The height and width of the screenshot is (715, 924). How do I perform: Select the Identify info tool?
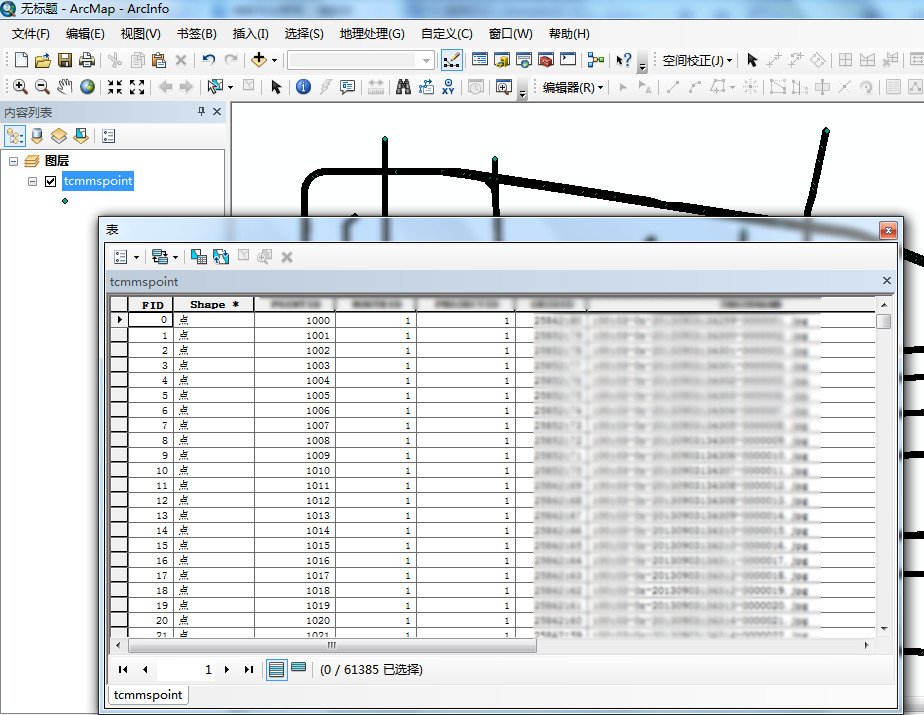(x=304, y=87)
